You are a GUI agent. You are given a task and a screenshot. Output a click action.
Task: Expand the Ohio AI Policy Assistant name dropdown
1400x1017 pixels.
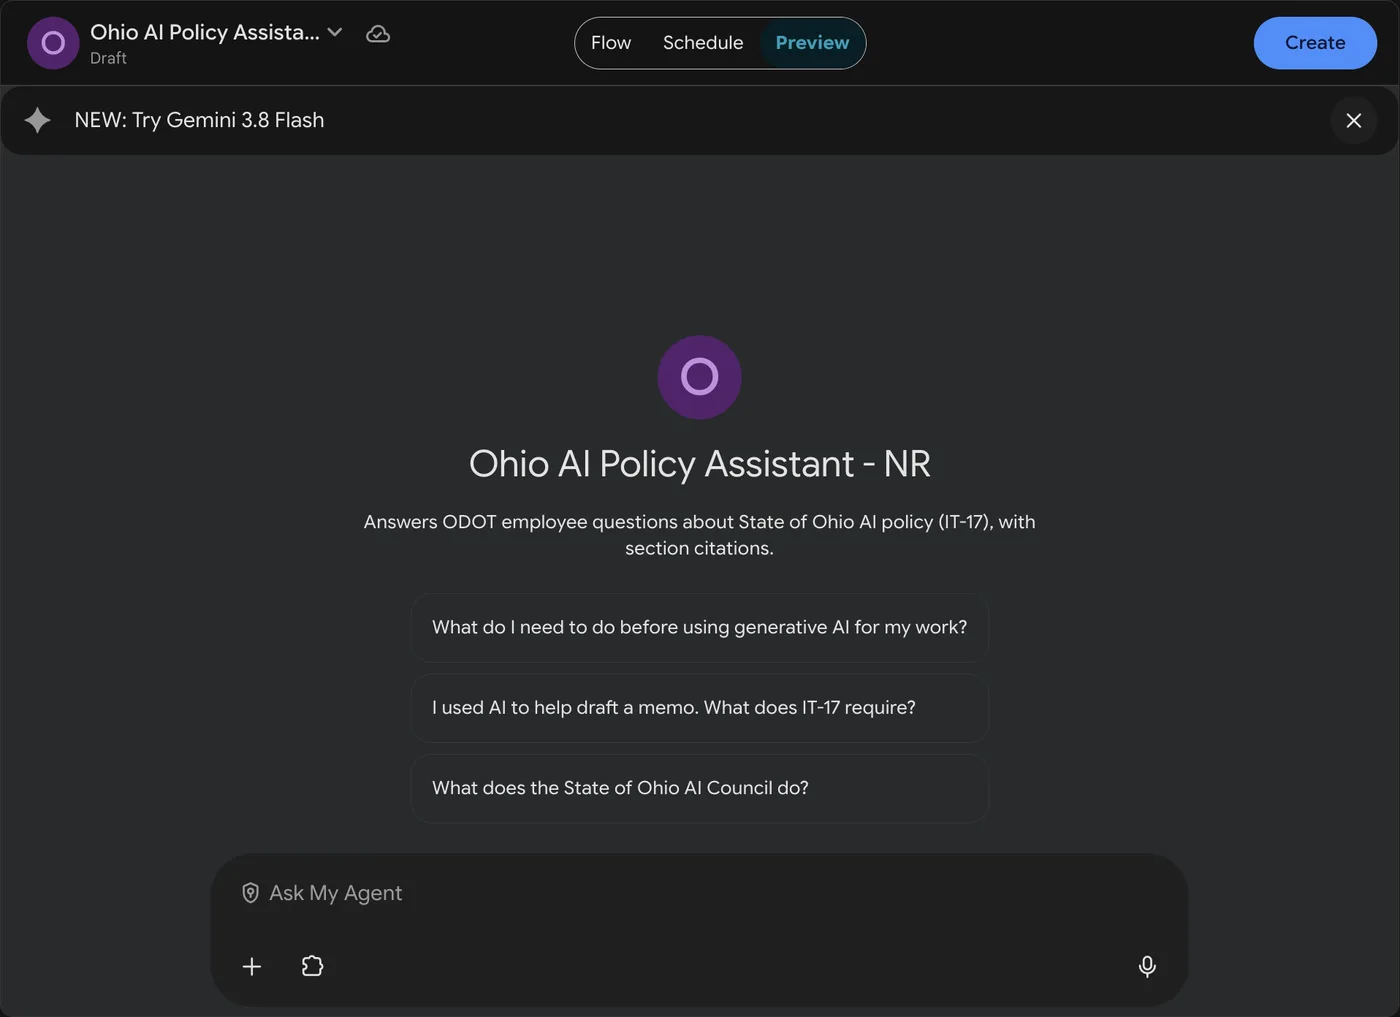[x=335, y=33]
